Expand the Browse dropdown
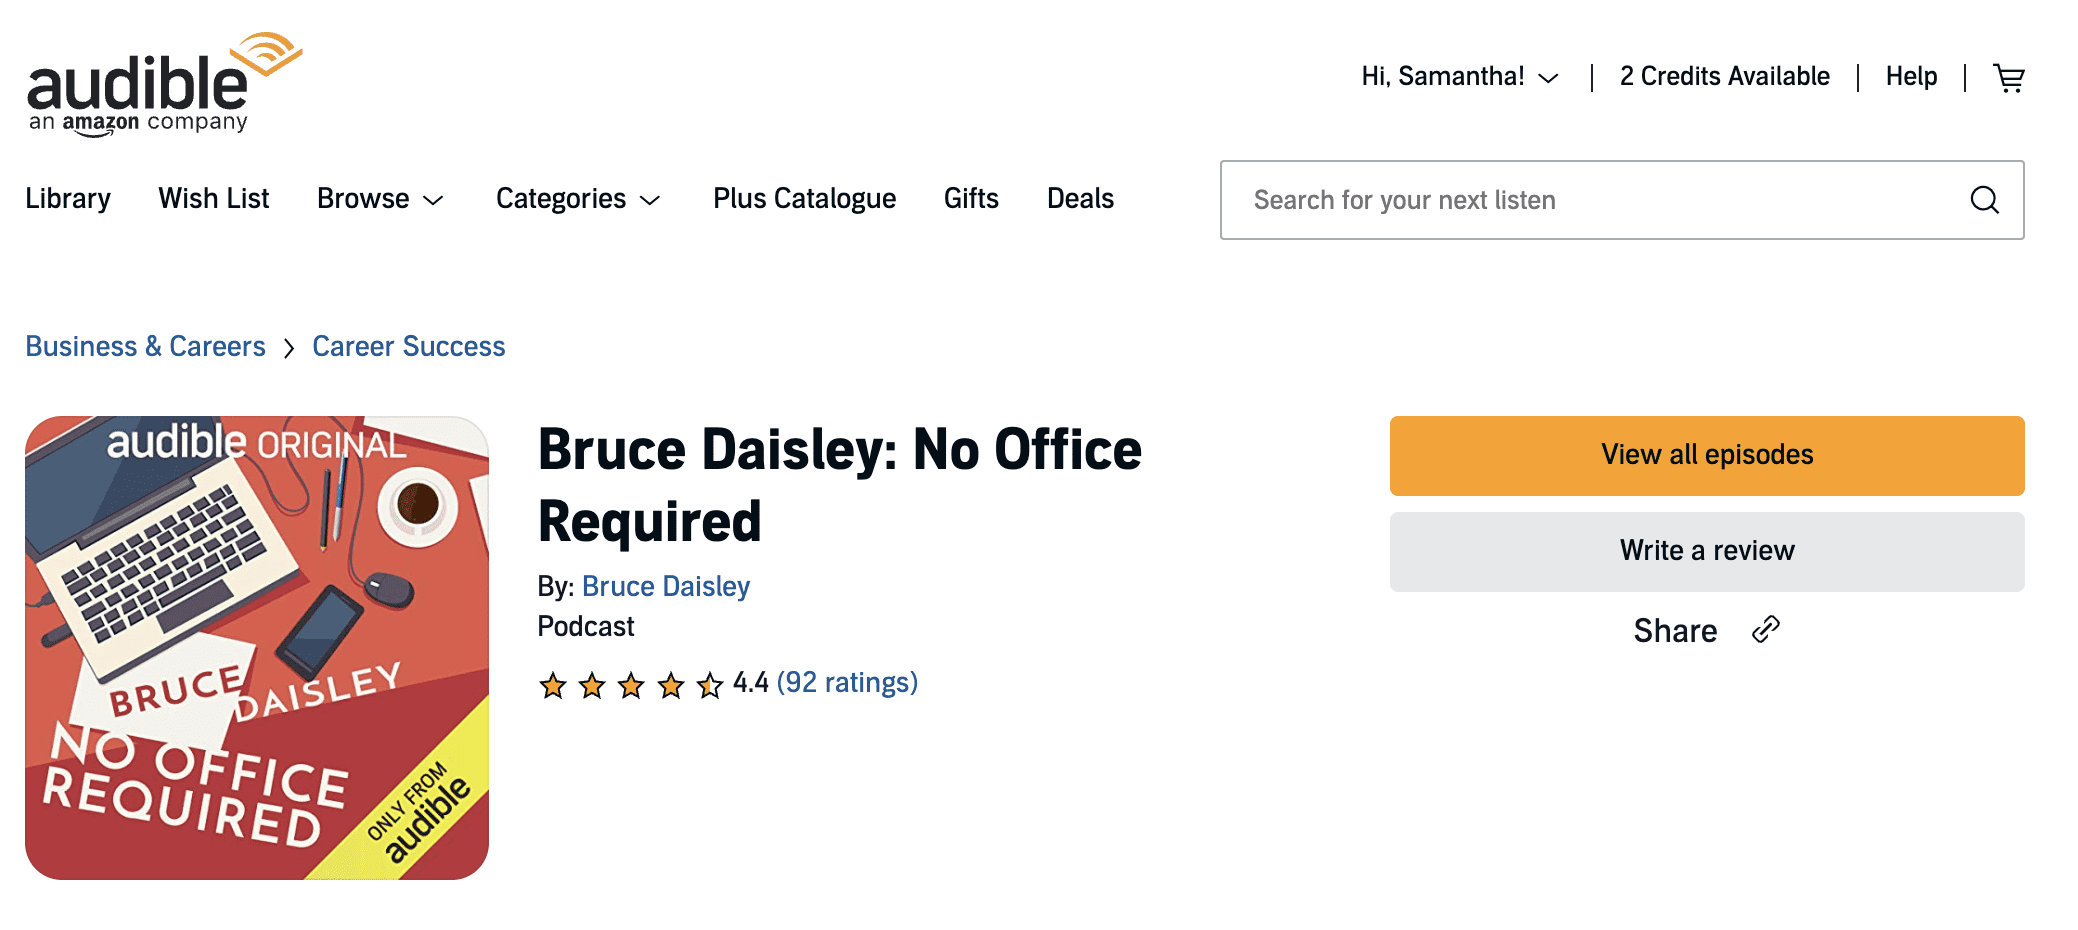The image size is (2078, 930). pyautogui.click(x=380, y=199)
